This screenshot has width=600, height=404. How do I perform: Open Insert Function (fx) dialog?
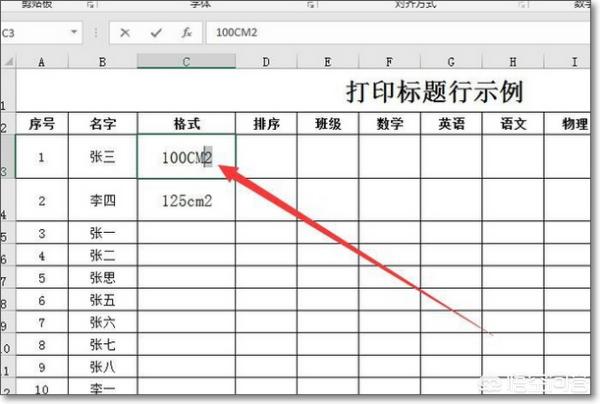(x=186, y=33)
